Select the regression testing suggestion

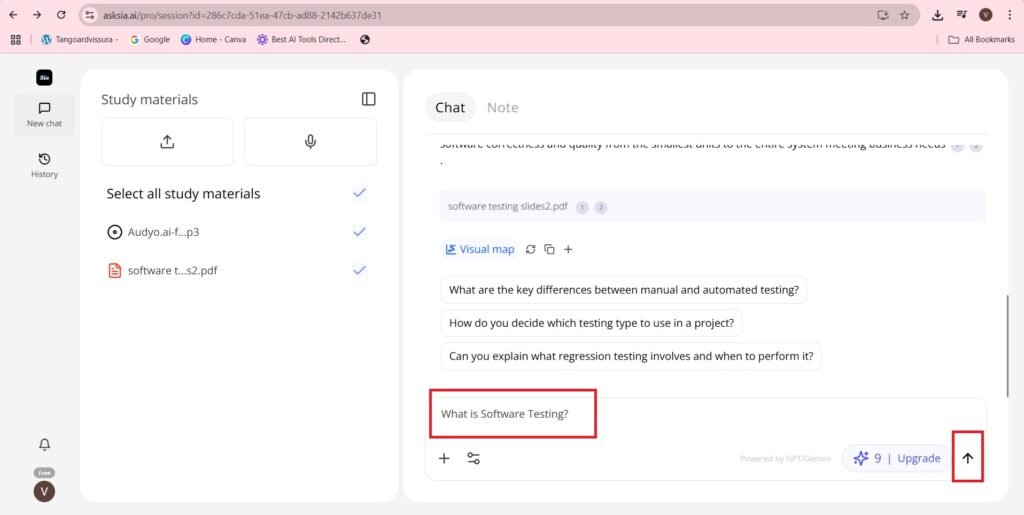[631, 356]
